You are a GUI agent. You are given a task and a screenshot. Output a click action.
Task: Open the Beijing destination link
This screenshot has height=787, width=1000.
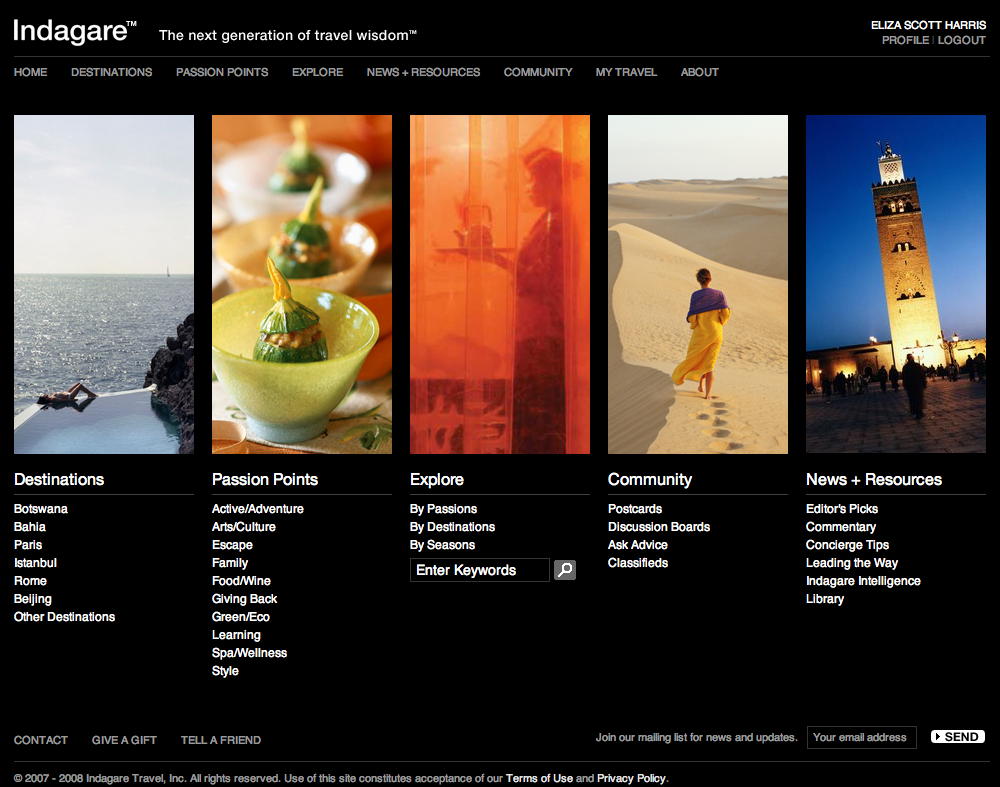point(33,599)
